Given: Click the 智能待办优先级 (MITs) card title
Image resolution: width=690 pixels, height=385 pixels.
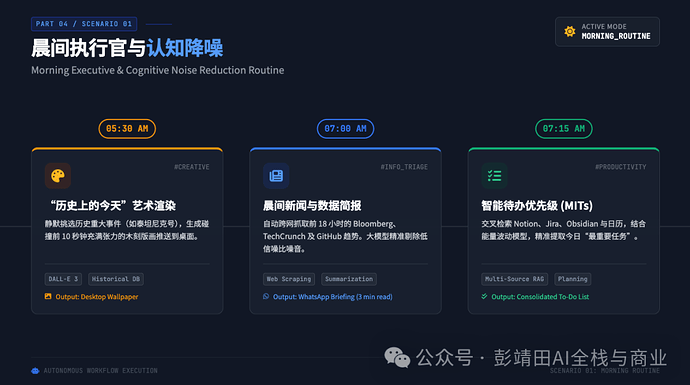Looking at the screenshot, I should point(537,205).
